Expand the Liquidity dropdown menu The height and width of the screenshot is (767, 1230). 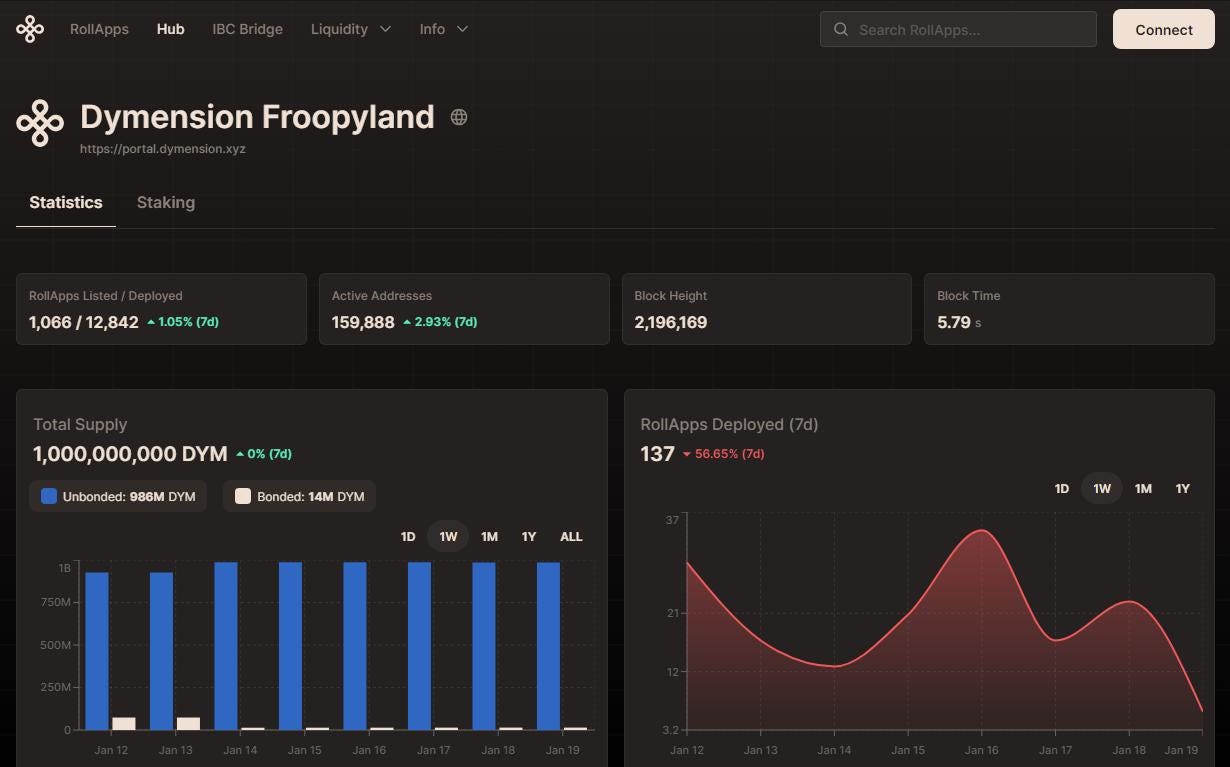(x=351, y=29)
